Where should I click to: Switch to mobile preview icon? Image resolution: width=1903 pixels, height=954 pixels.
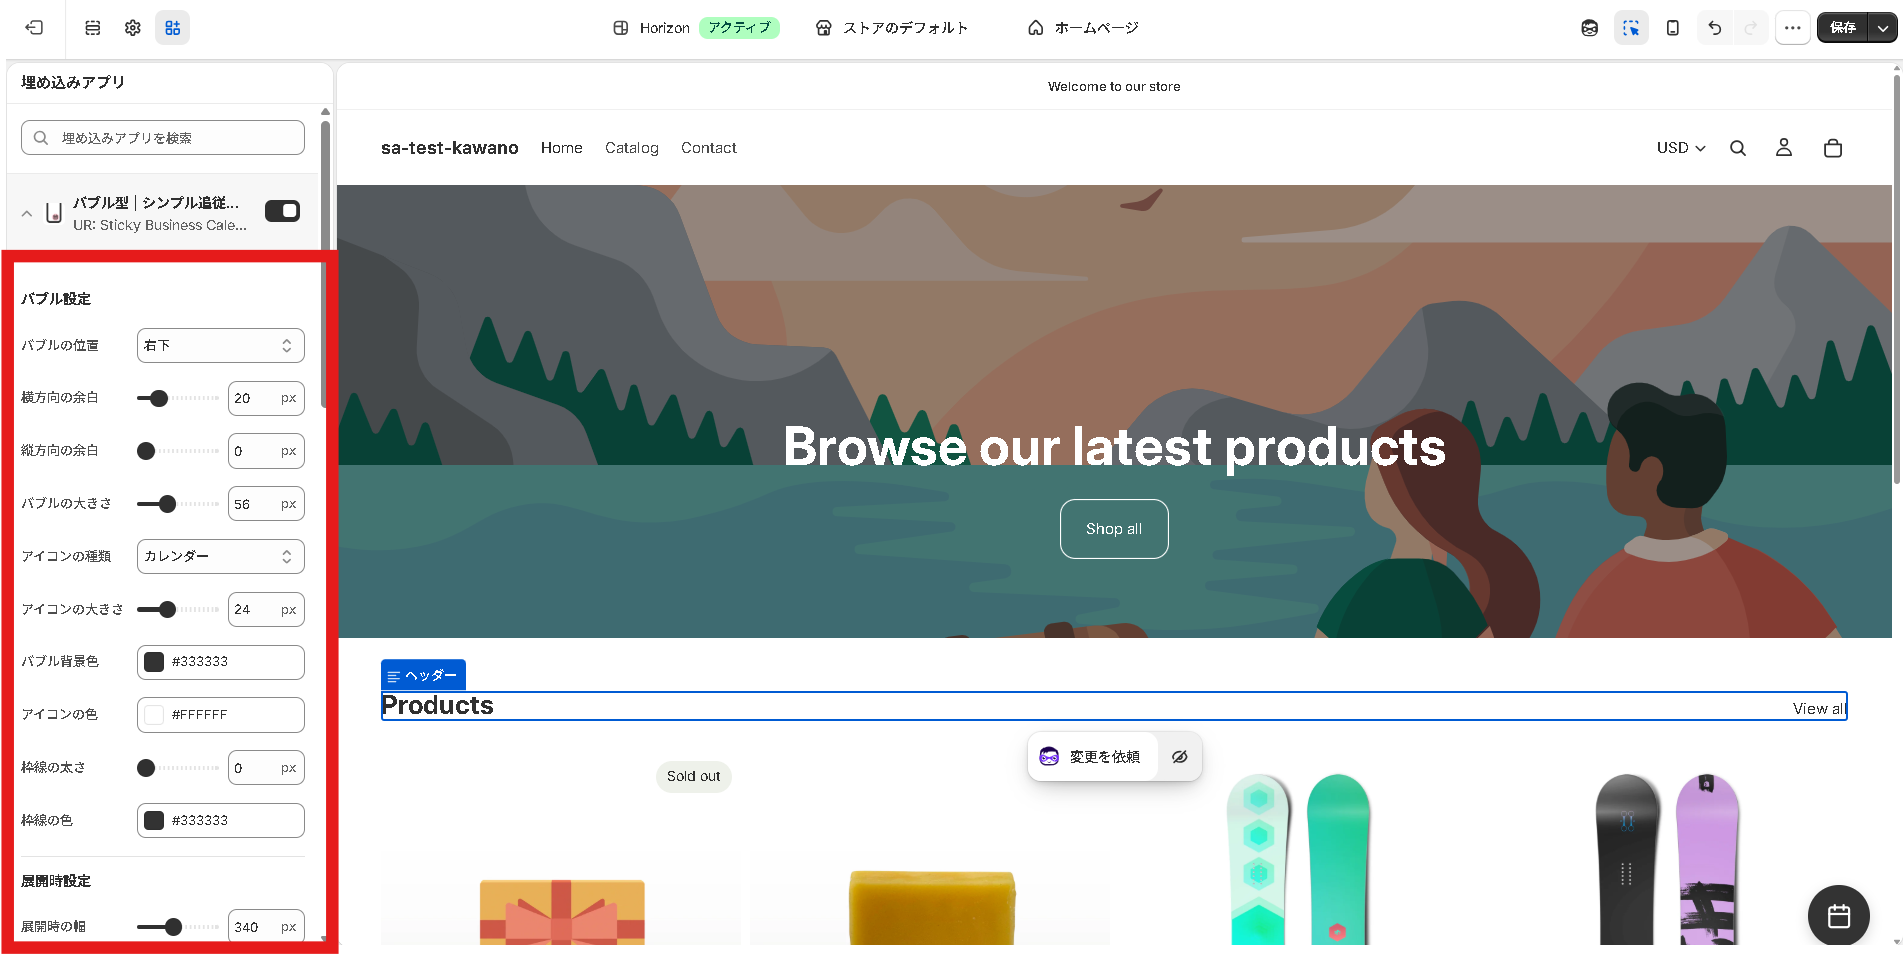(1673, 28)
